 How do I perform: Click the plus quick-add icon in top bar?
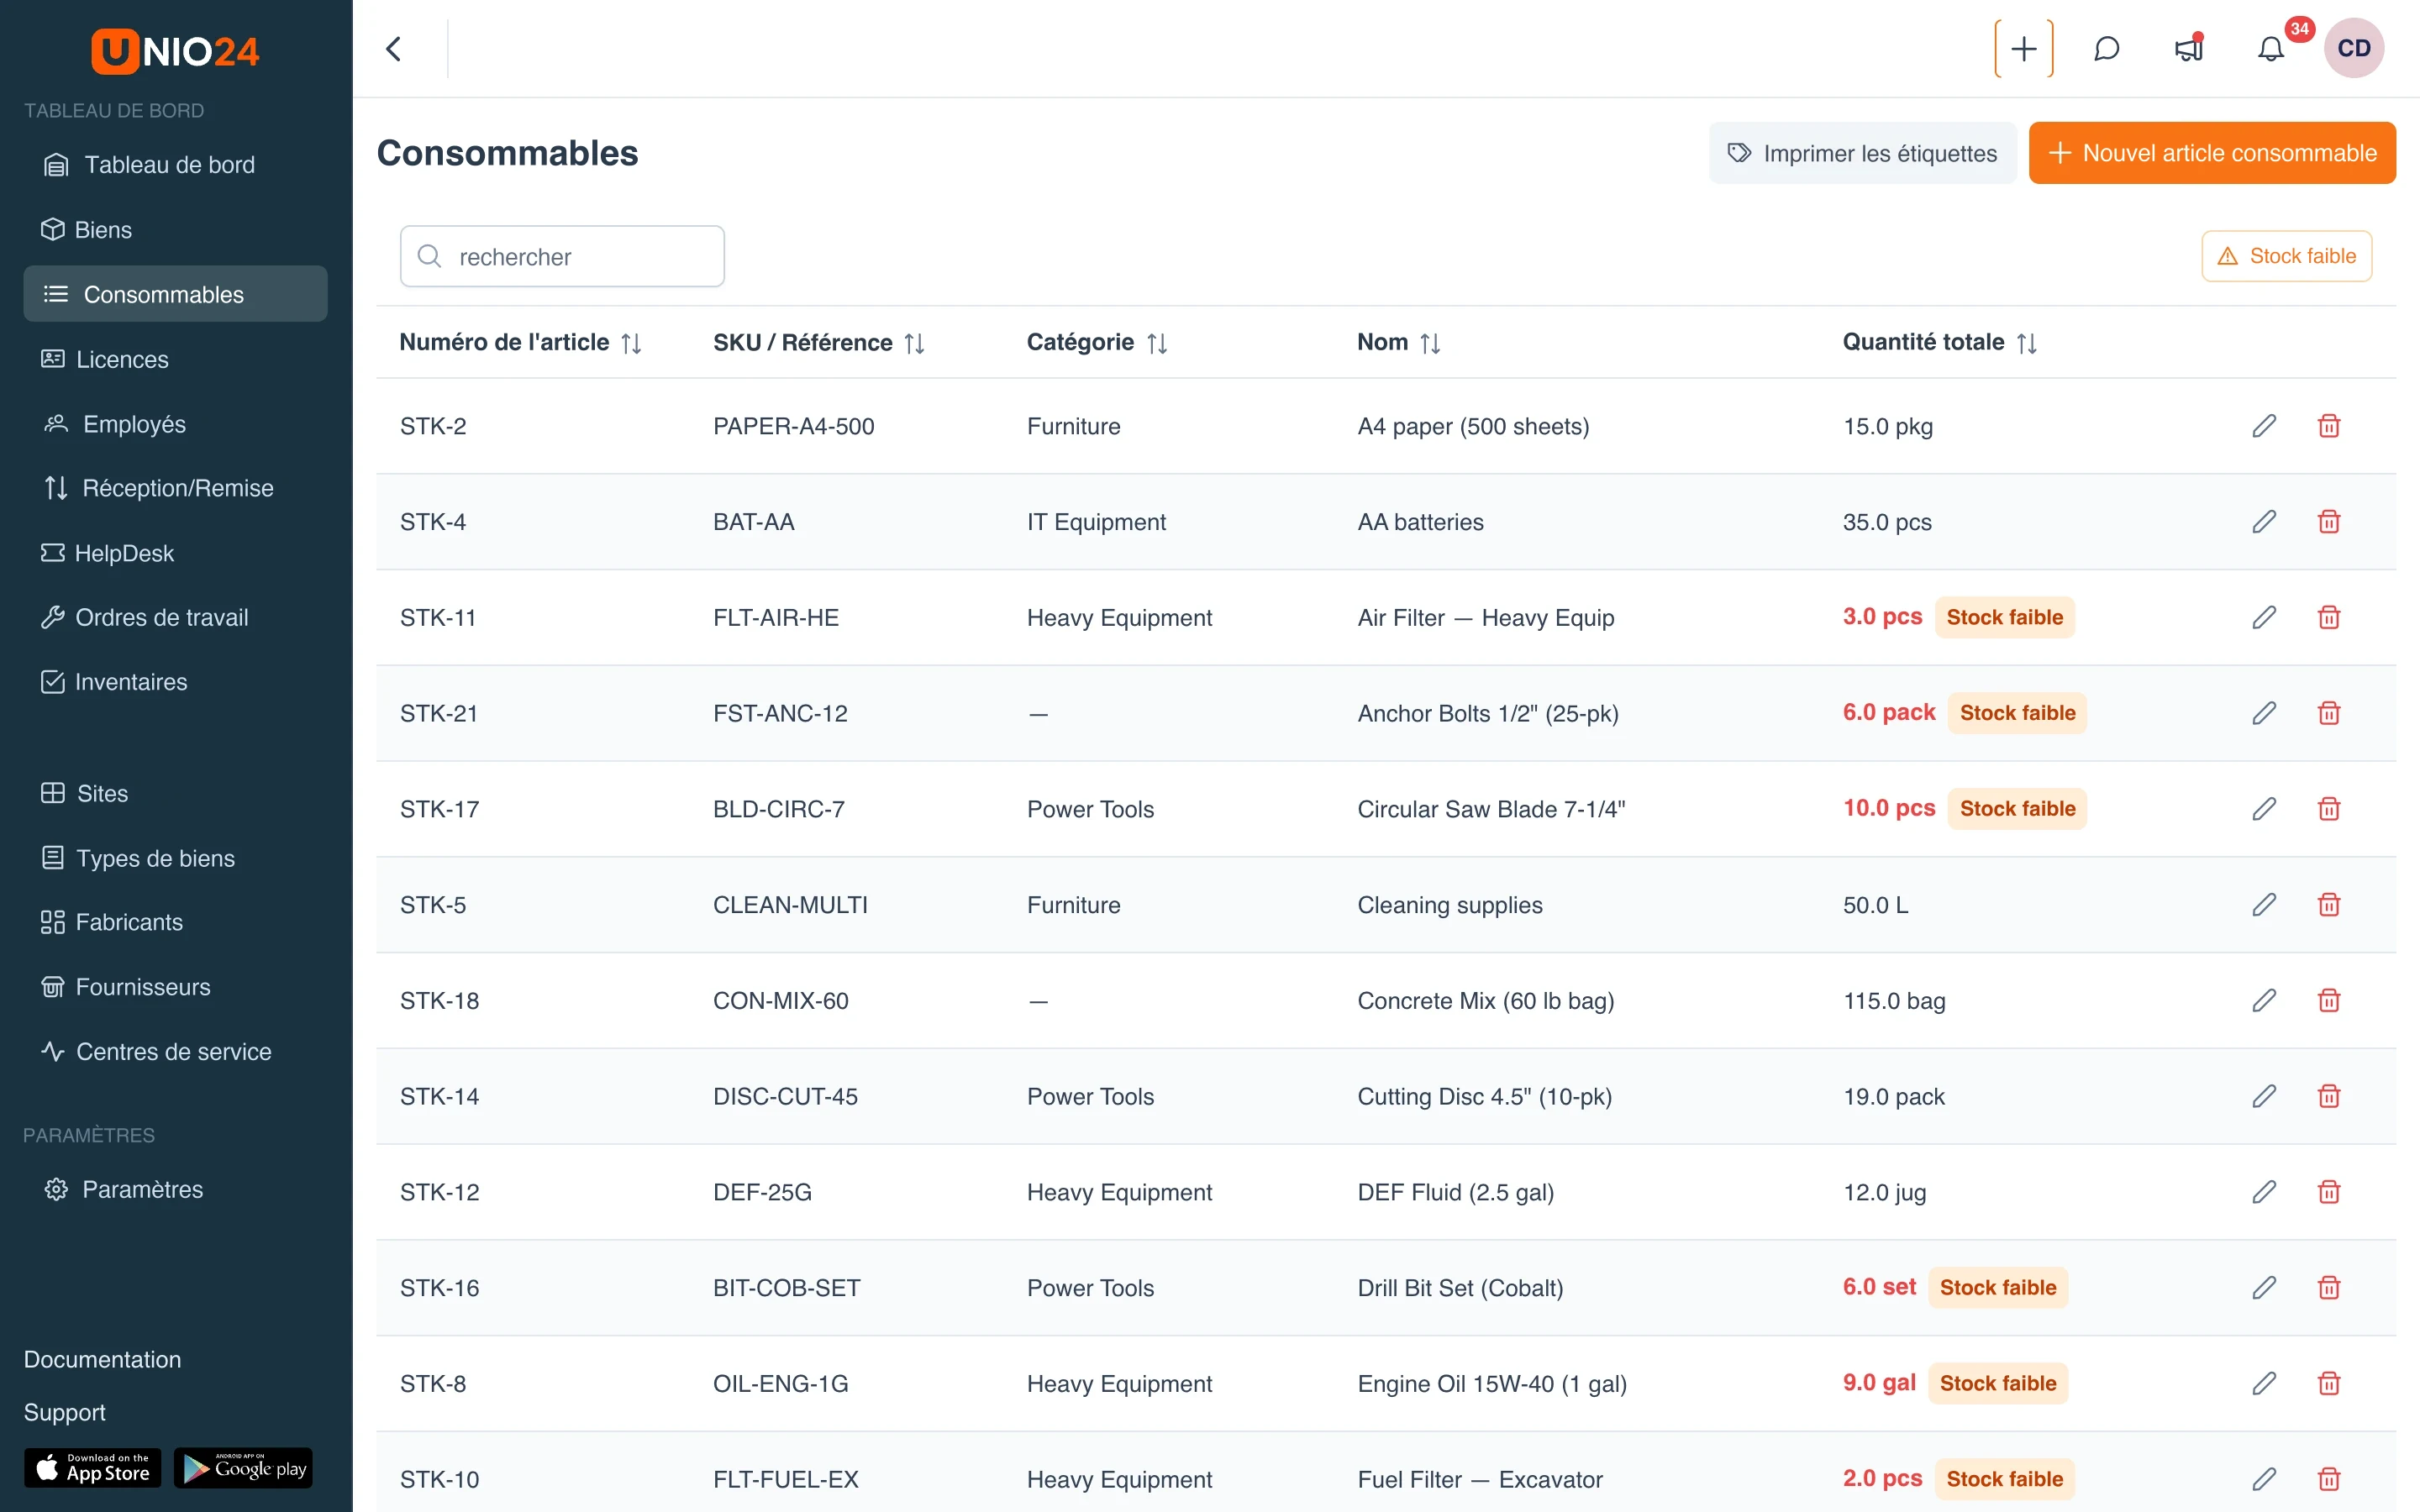(x=2023, y=49)
